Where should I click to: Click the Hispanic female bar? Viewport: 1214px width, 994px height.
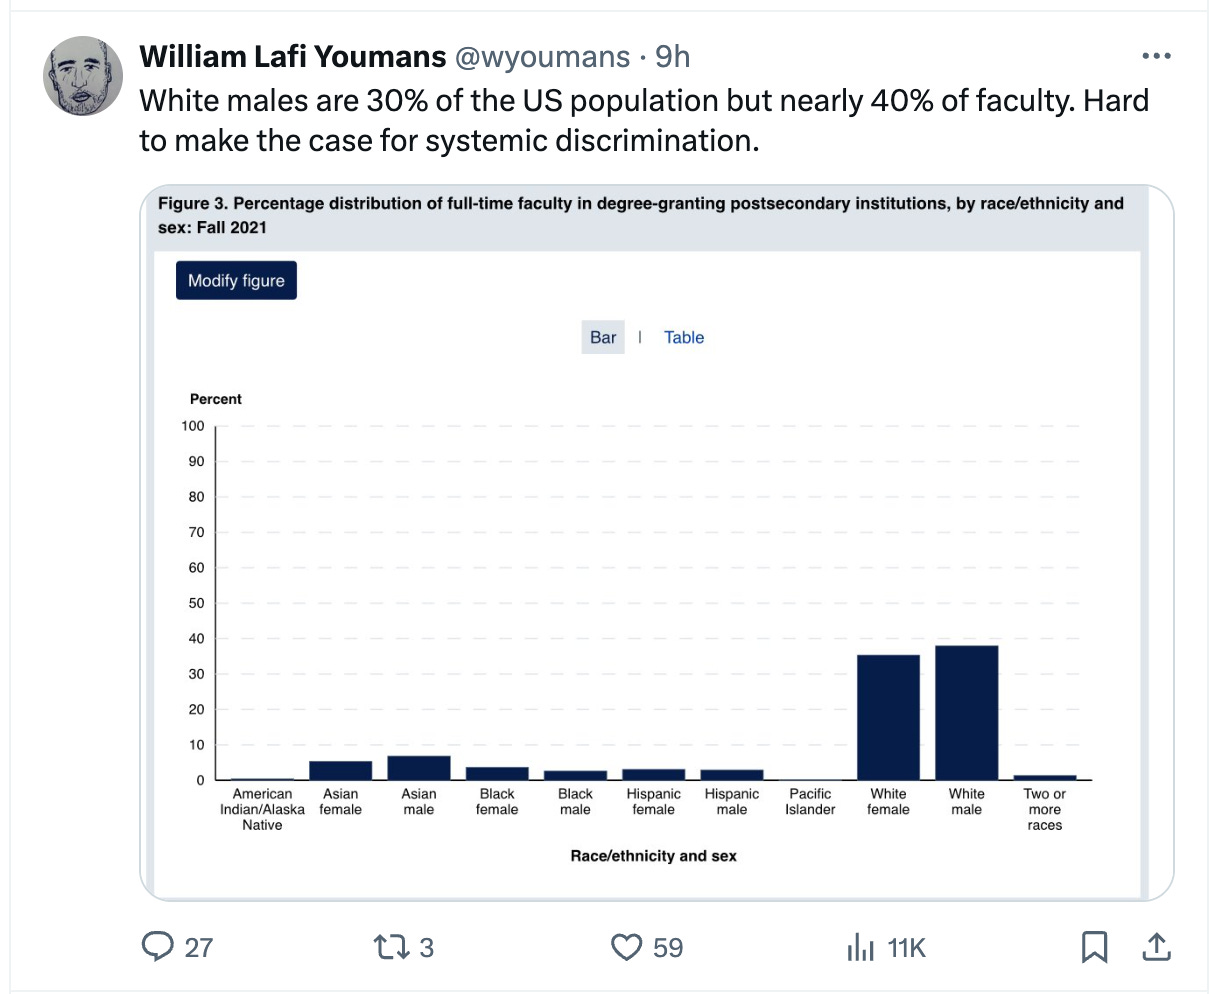(654, 774)
